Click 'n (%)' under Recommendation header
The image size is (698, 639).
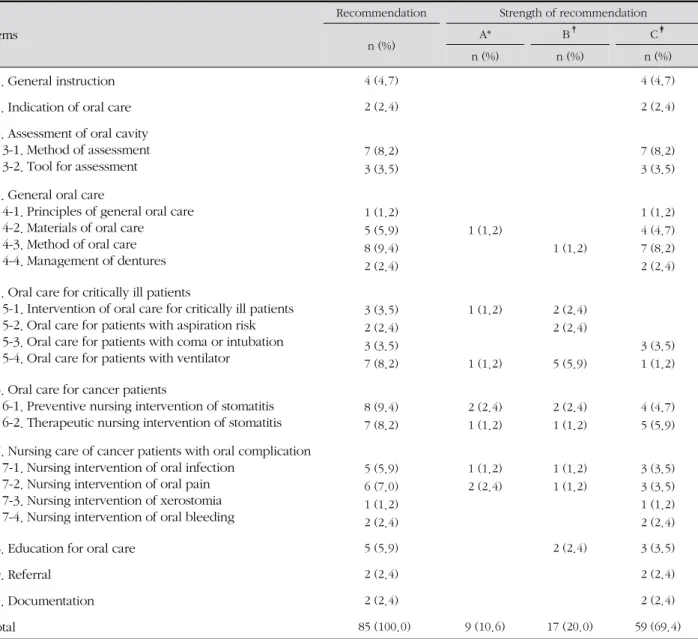[x=381, y=46]
